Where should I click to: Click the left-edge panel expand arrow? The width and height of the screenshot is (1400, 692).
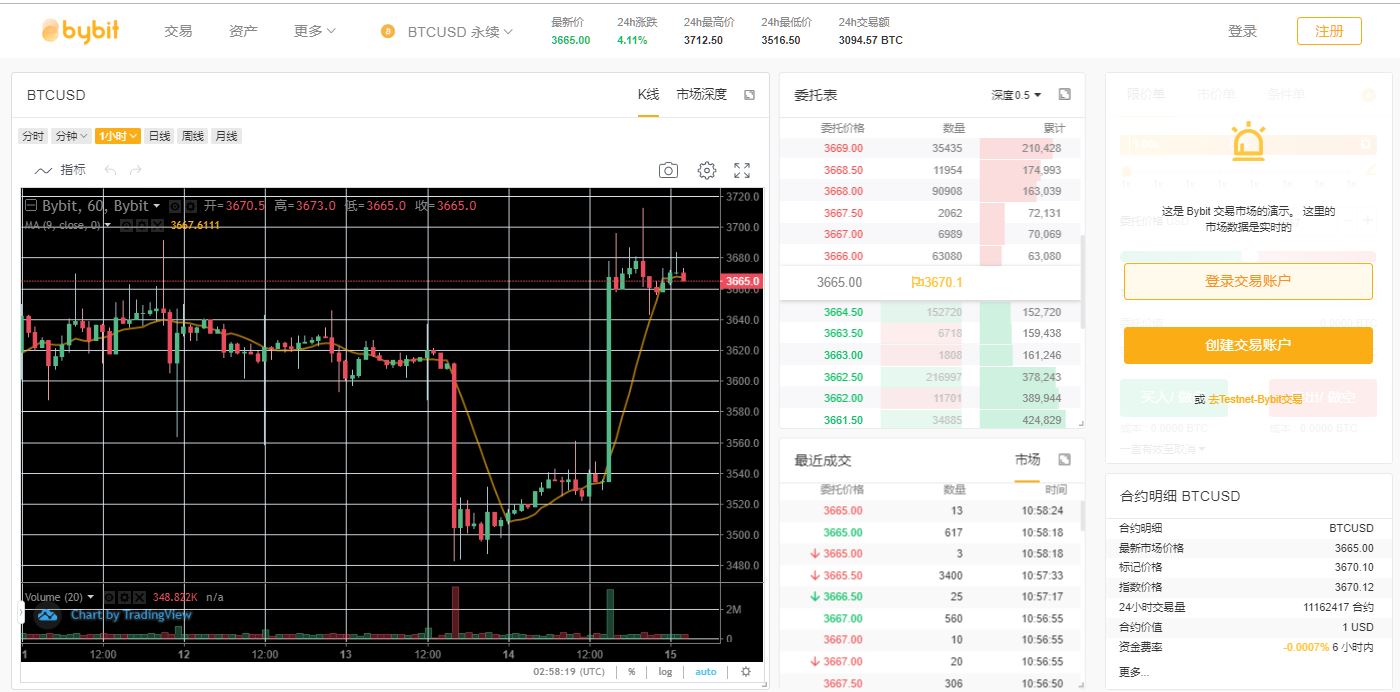pos(21,614)
